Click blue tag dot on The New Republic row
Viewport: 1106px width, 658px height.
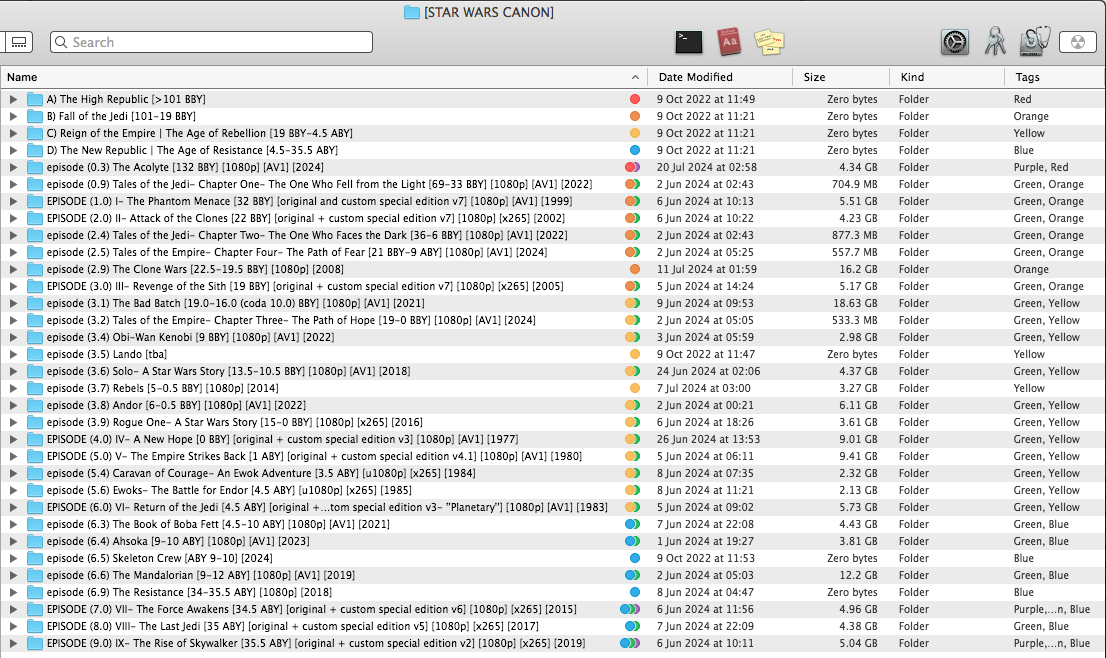(x=635, y=150)
